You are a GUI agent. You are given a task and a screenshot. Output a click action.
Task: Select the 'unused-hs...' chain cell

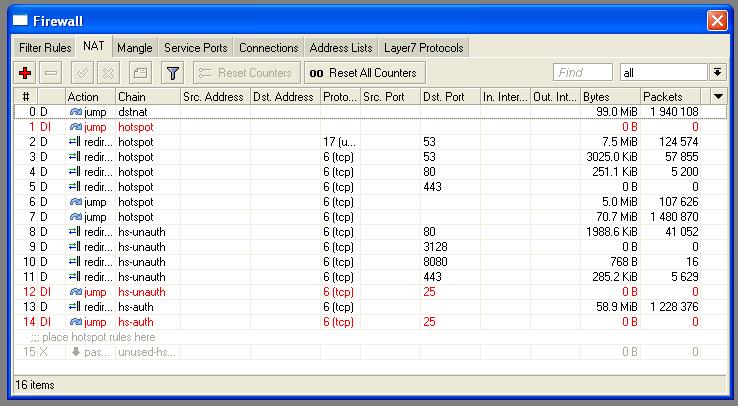tap(147, 352)
